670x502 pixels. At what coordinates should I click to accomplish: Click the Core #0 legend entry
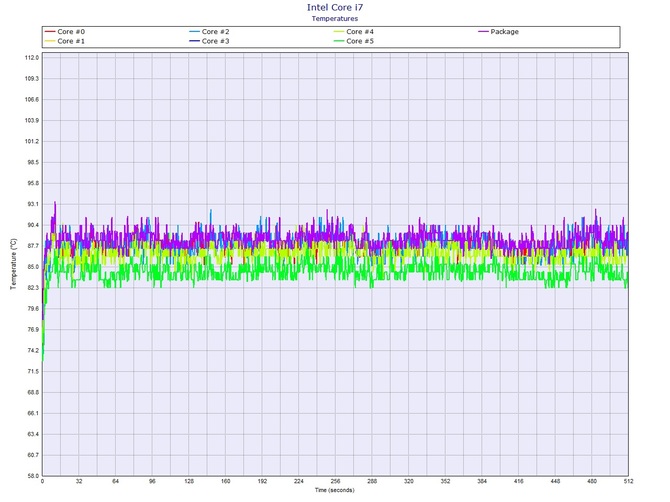[65, 32]
